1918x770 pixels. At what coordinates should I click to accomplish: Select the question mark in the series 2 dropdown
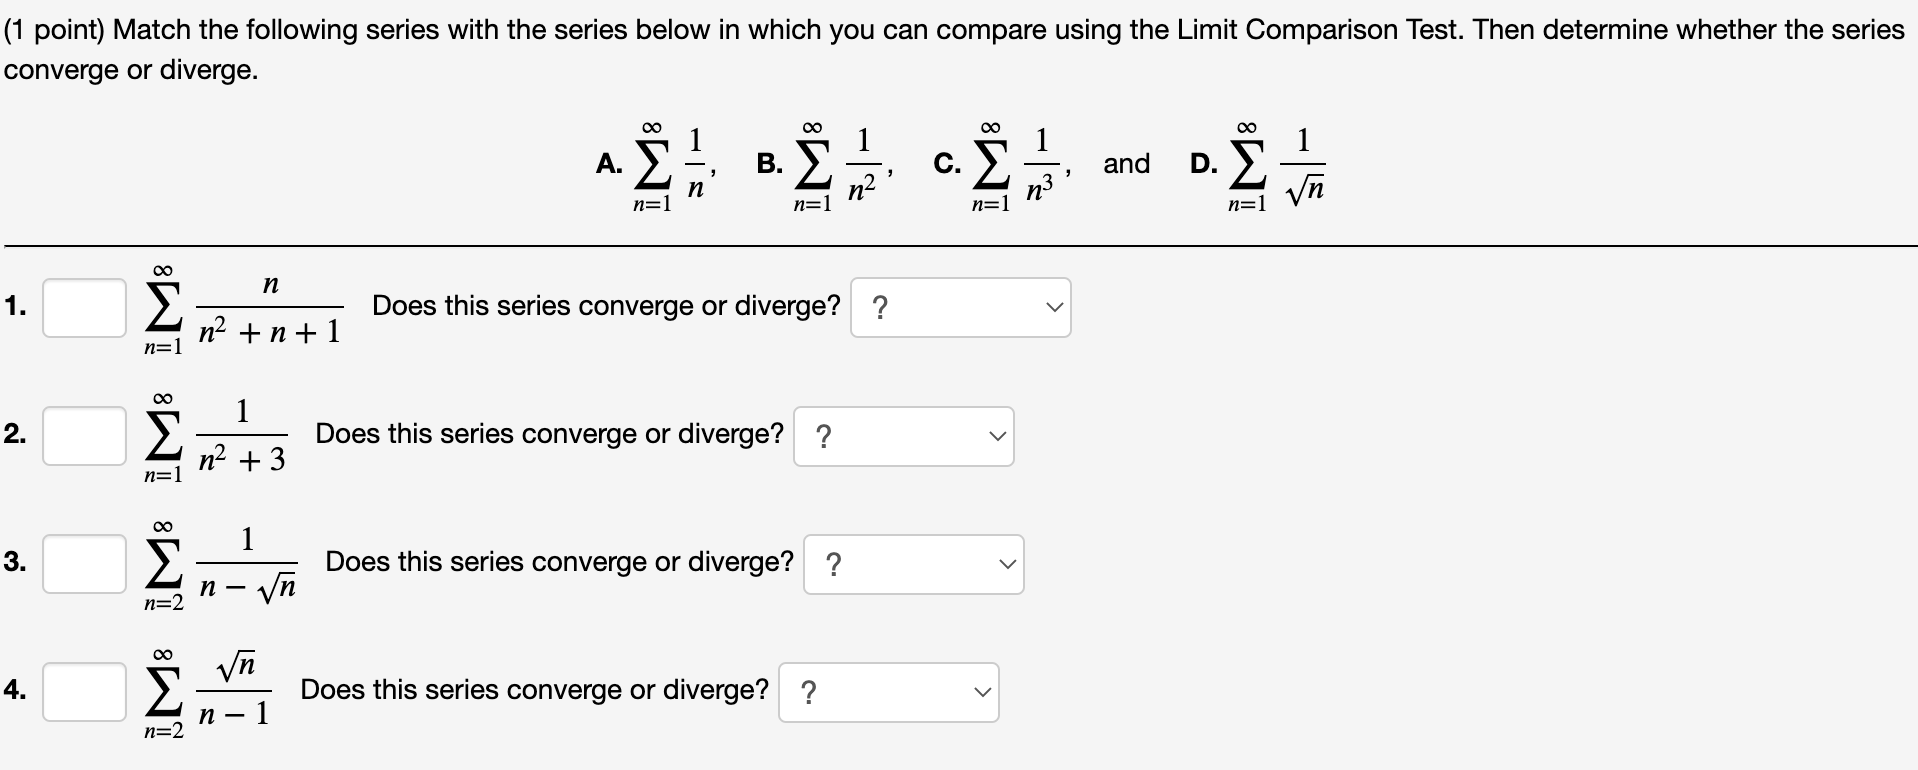click(x=822, y=434)
